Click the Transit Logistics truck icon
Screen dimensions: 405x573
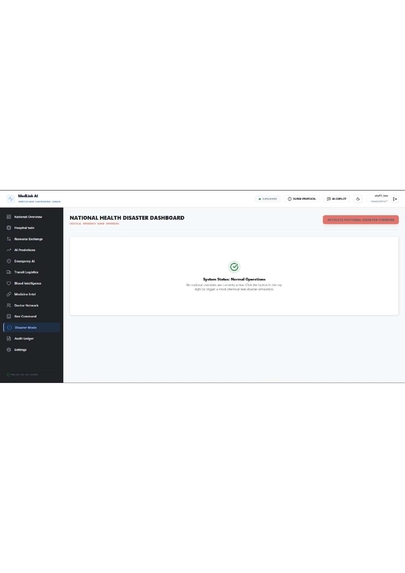pos(9,272)
